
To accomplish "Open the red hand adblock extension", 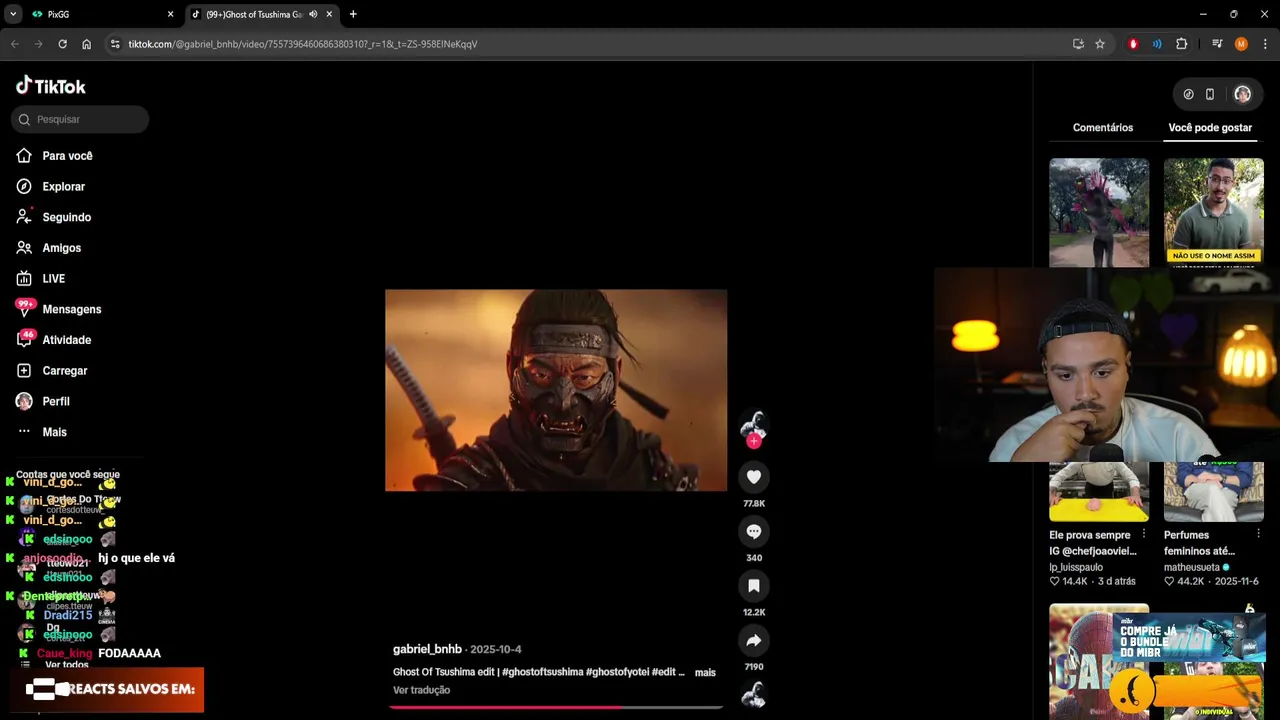I will (x=1133, y=44).
